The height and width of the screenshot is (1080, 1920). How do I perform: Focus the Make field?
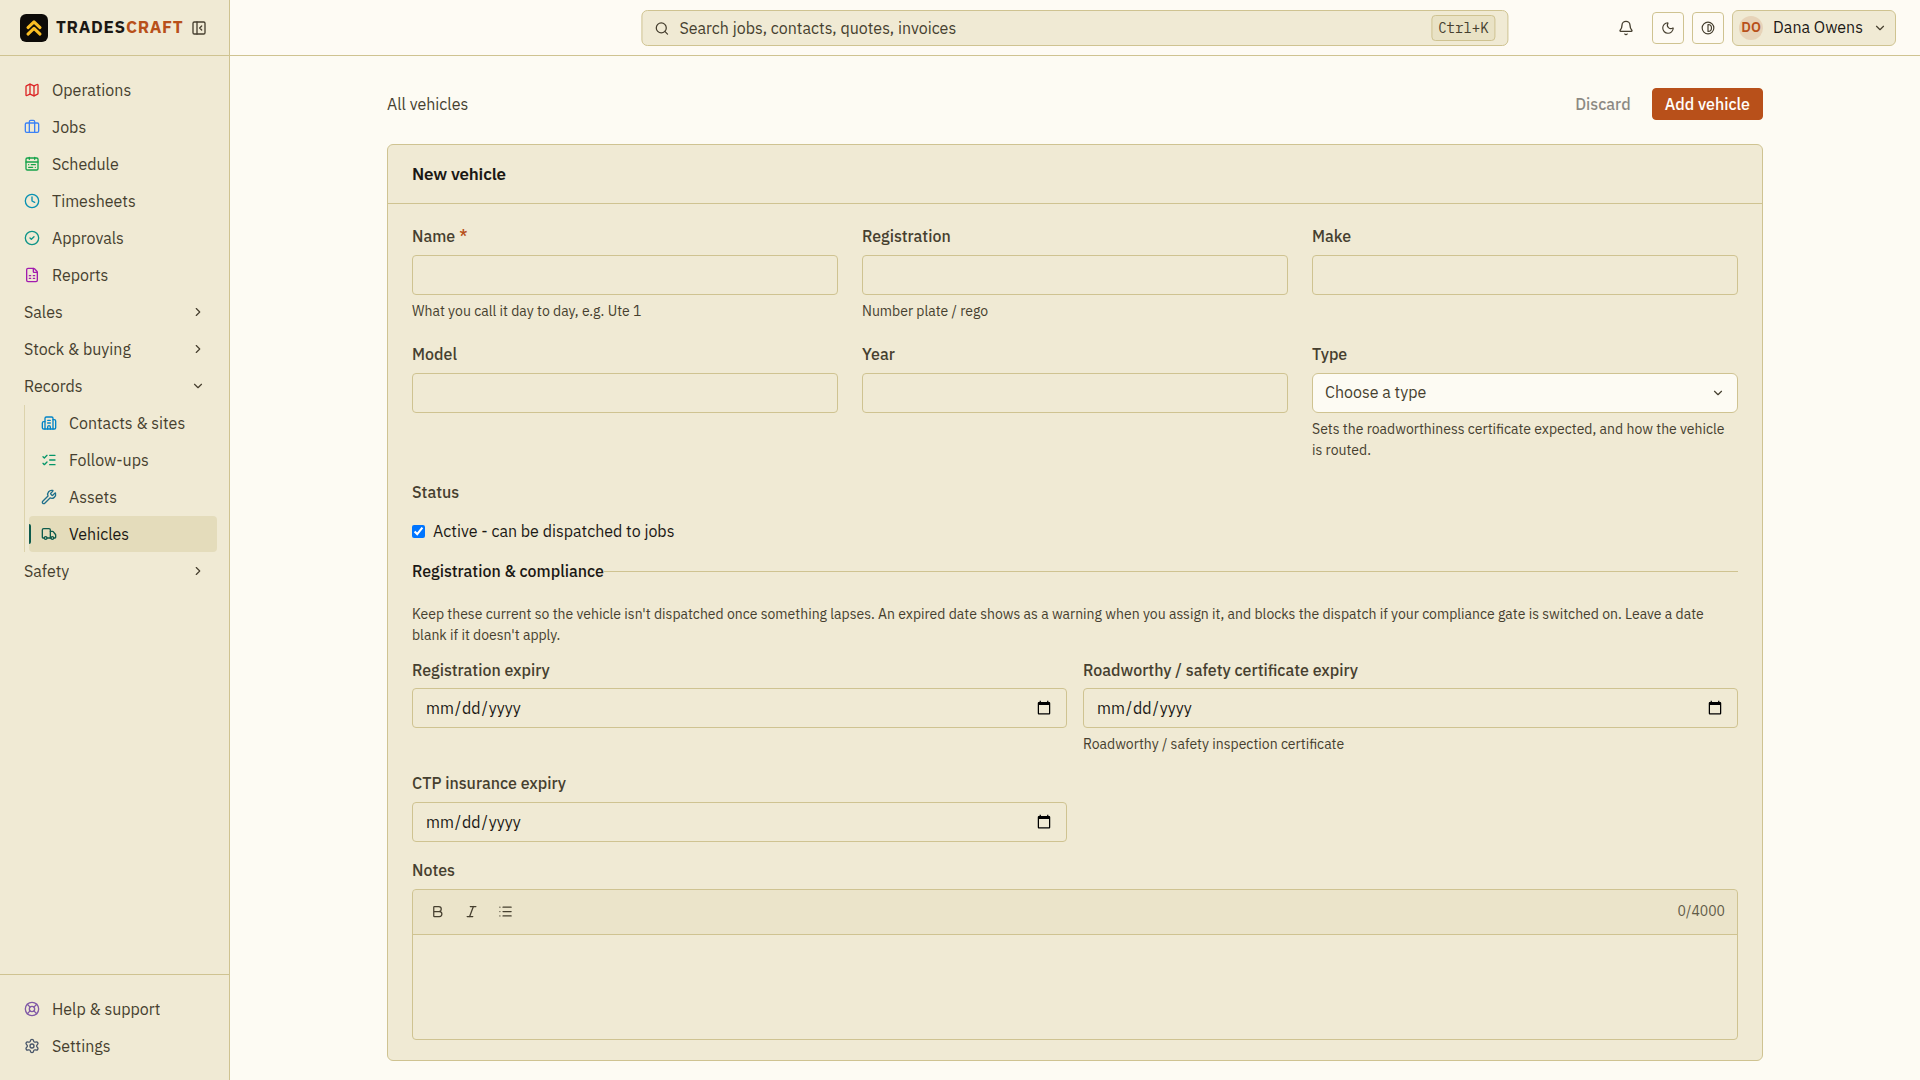(x=1525, y=275)
